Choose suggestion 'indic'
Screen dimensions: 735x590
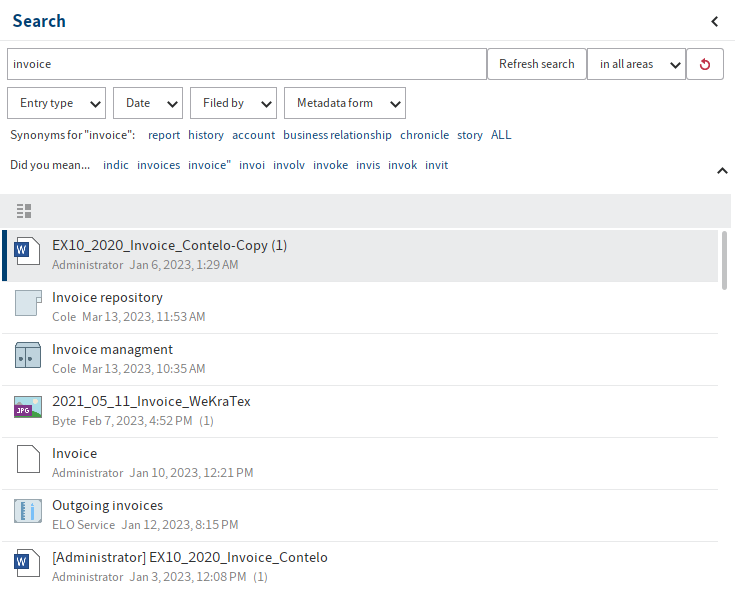coord(116,165)
